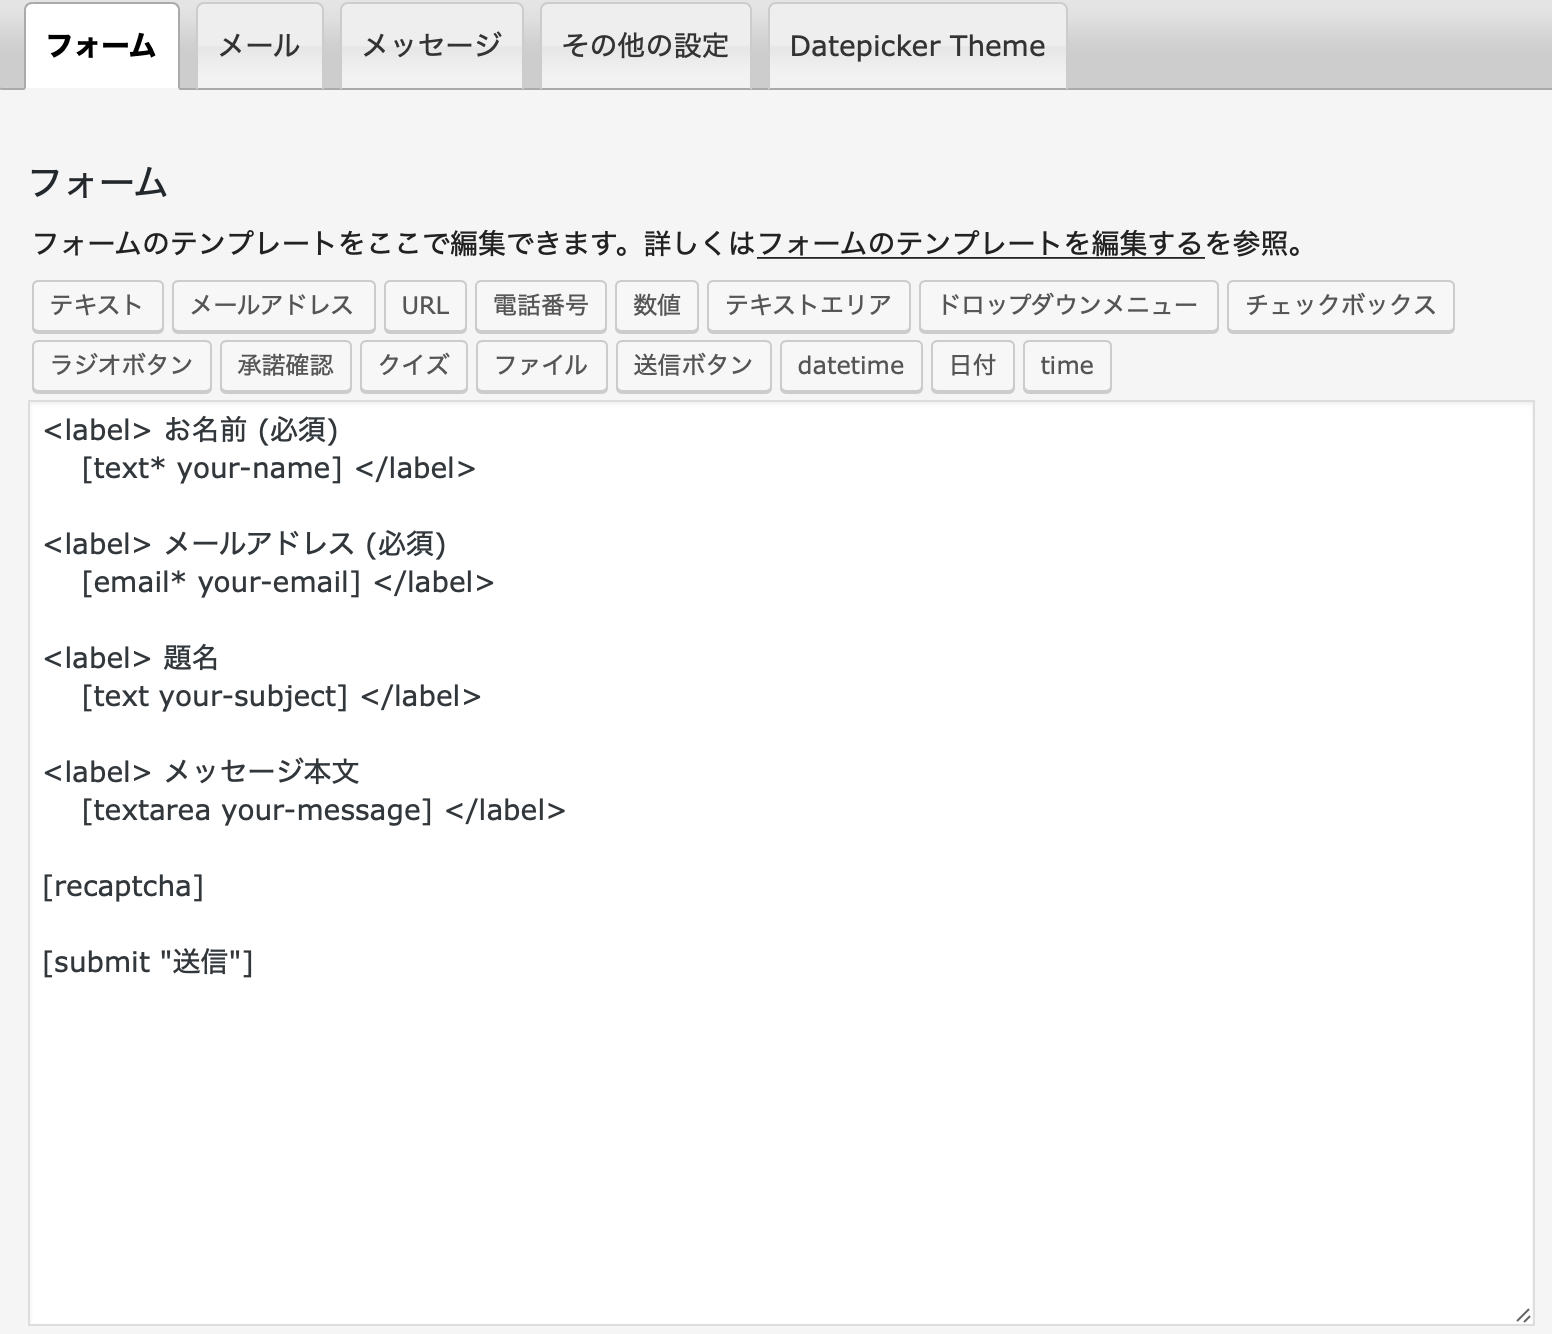This screenshot has width=1552, height=1334.
Task: Open the メッセージ tab
Action: coord(432,46)
